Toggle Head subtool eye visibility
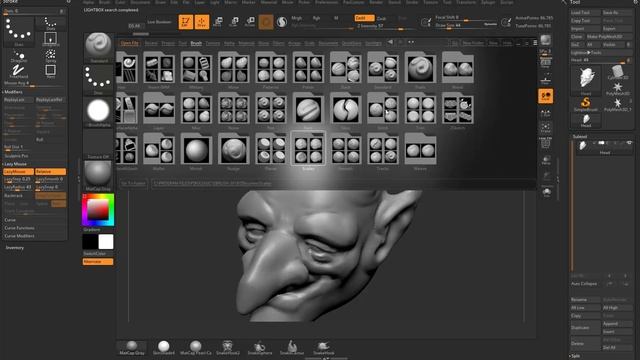The height and width of the screenshot is (360, 640). coord(629,143)
